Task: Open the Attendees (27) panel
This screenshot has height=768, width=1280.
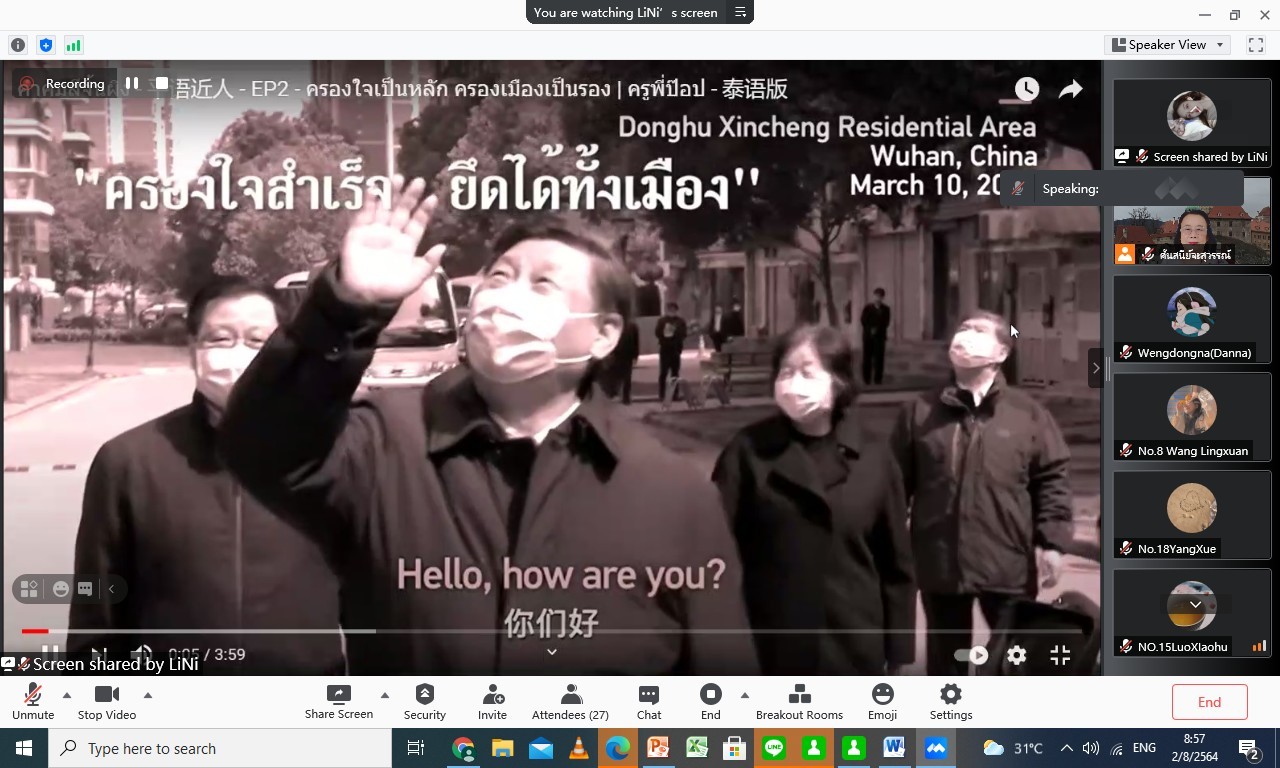Action: pyautogui.click(x=571, y=702)
